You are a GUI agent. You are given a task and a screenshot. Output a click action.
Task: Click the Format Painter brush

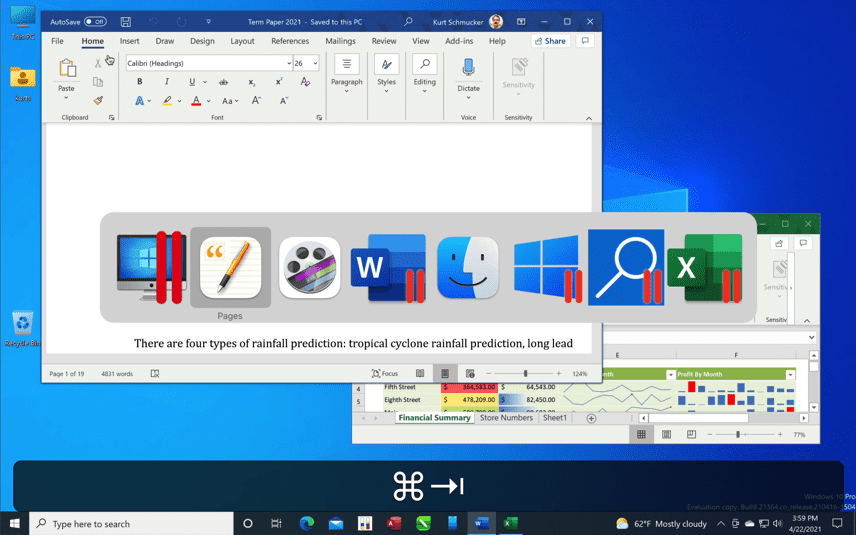(98, 100)
